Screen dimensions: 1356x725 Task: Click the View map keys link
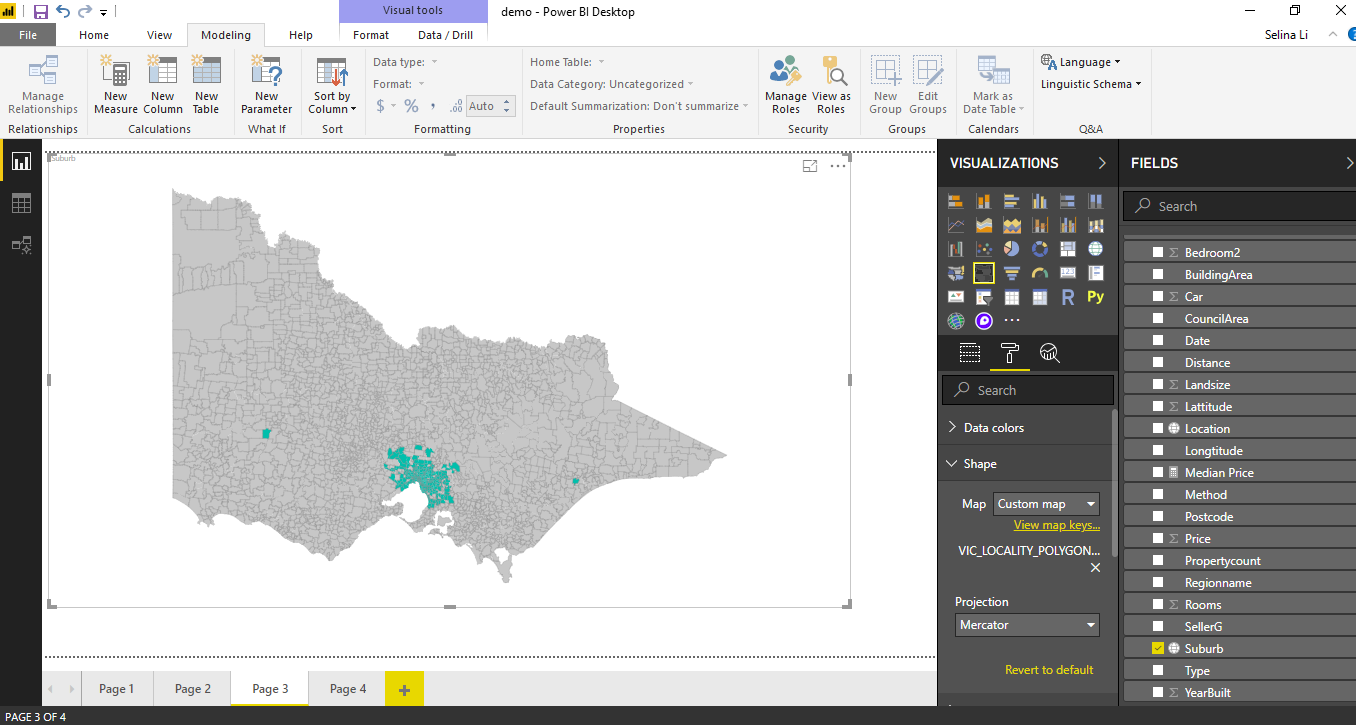point(1056,524)
